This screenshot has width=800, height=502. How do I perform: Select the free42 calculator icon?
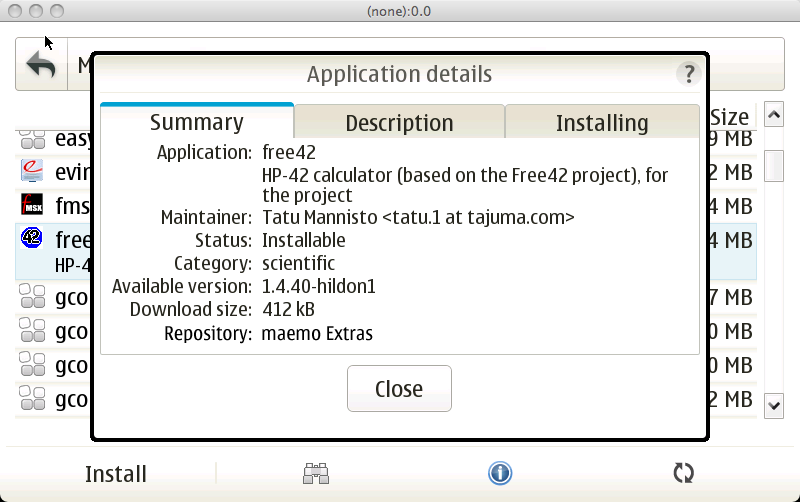coord(32,238)
